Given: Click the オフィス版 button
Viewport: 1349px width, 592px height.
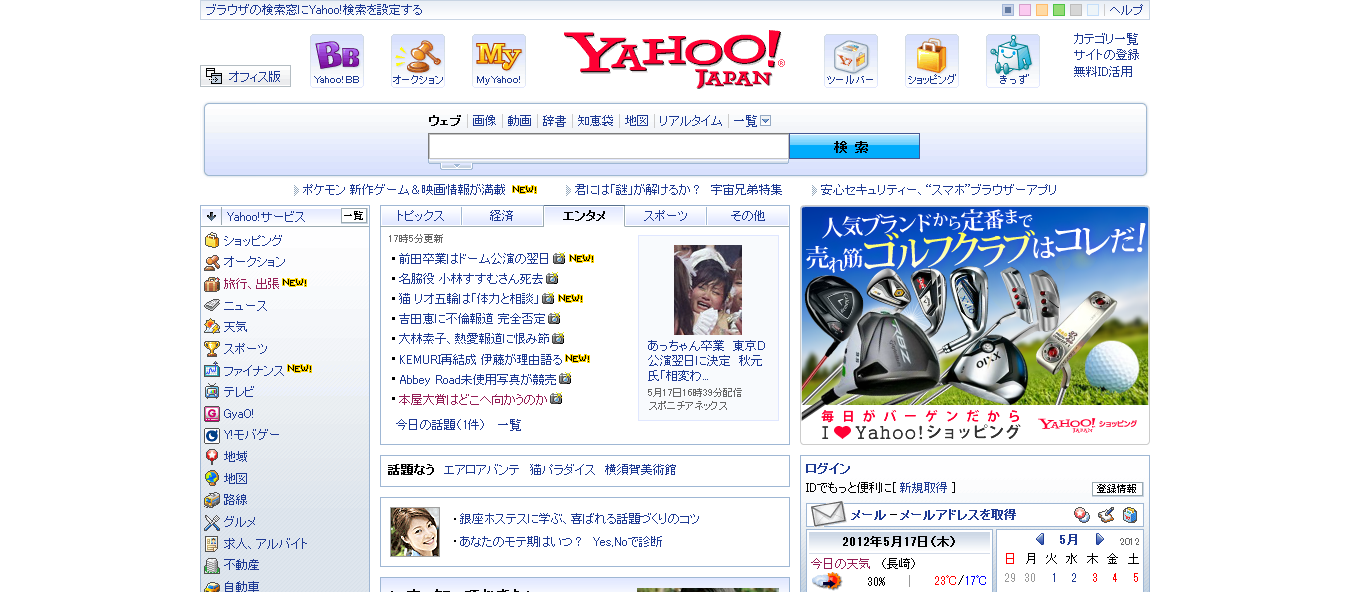Looking at the screenshot, I should coord(246,76).
